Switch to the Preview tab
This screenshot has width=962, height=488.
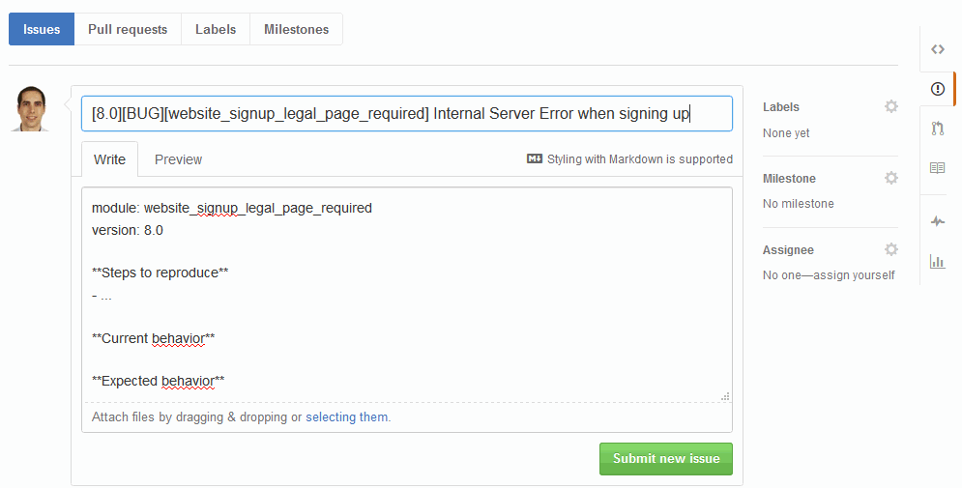(x=178, y=159)
